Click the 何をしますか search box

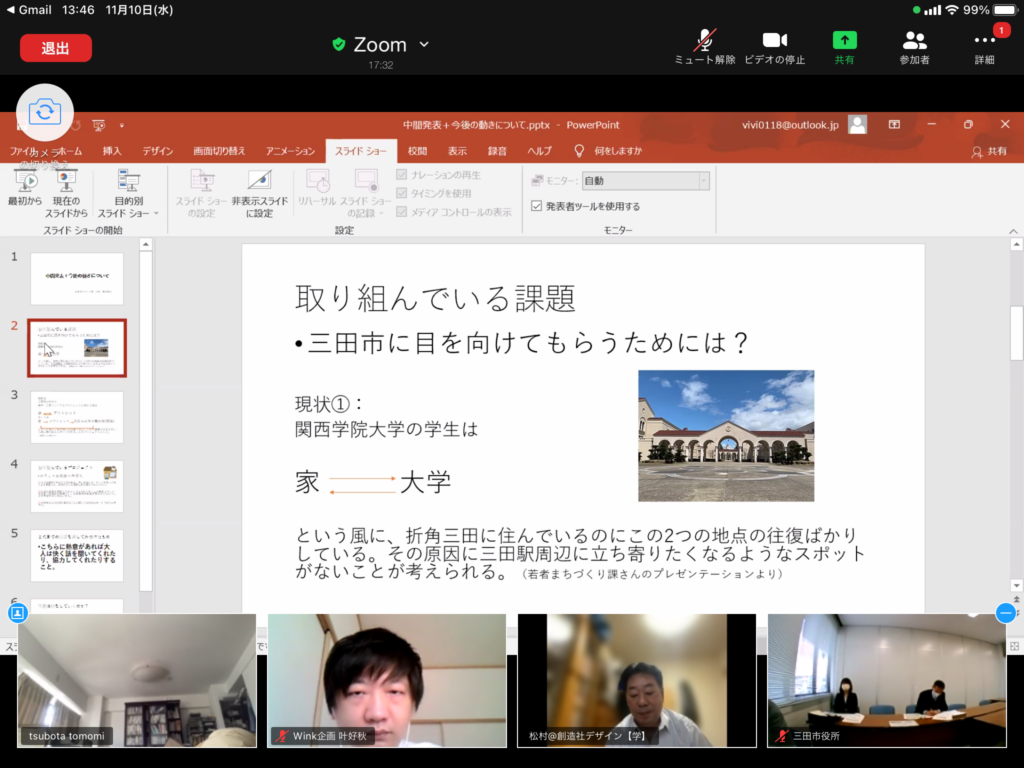tap(617, 151)
